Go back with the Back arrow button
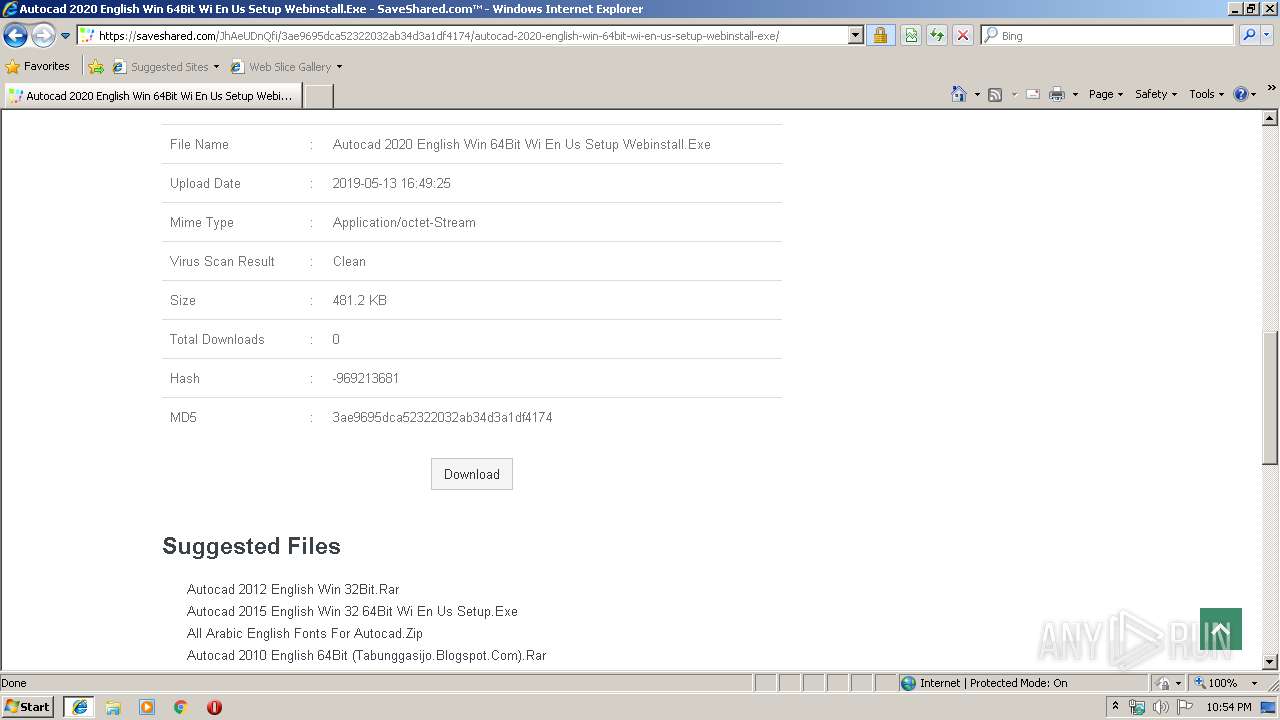 [15, 35]
